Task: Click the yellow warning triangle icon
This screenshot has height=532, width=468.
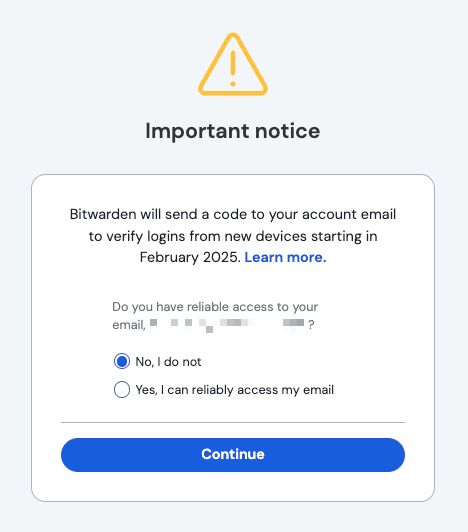Action: click(x=233, y=64)
